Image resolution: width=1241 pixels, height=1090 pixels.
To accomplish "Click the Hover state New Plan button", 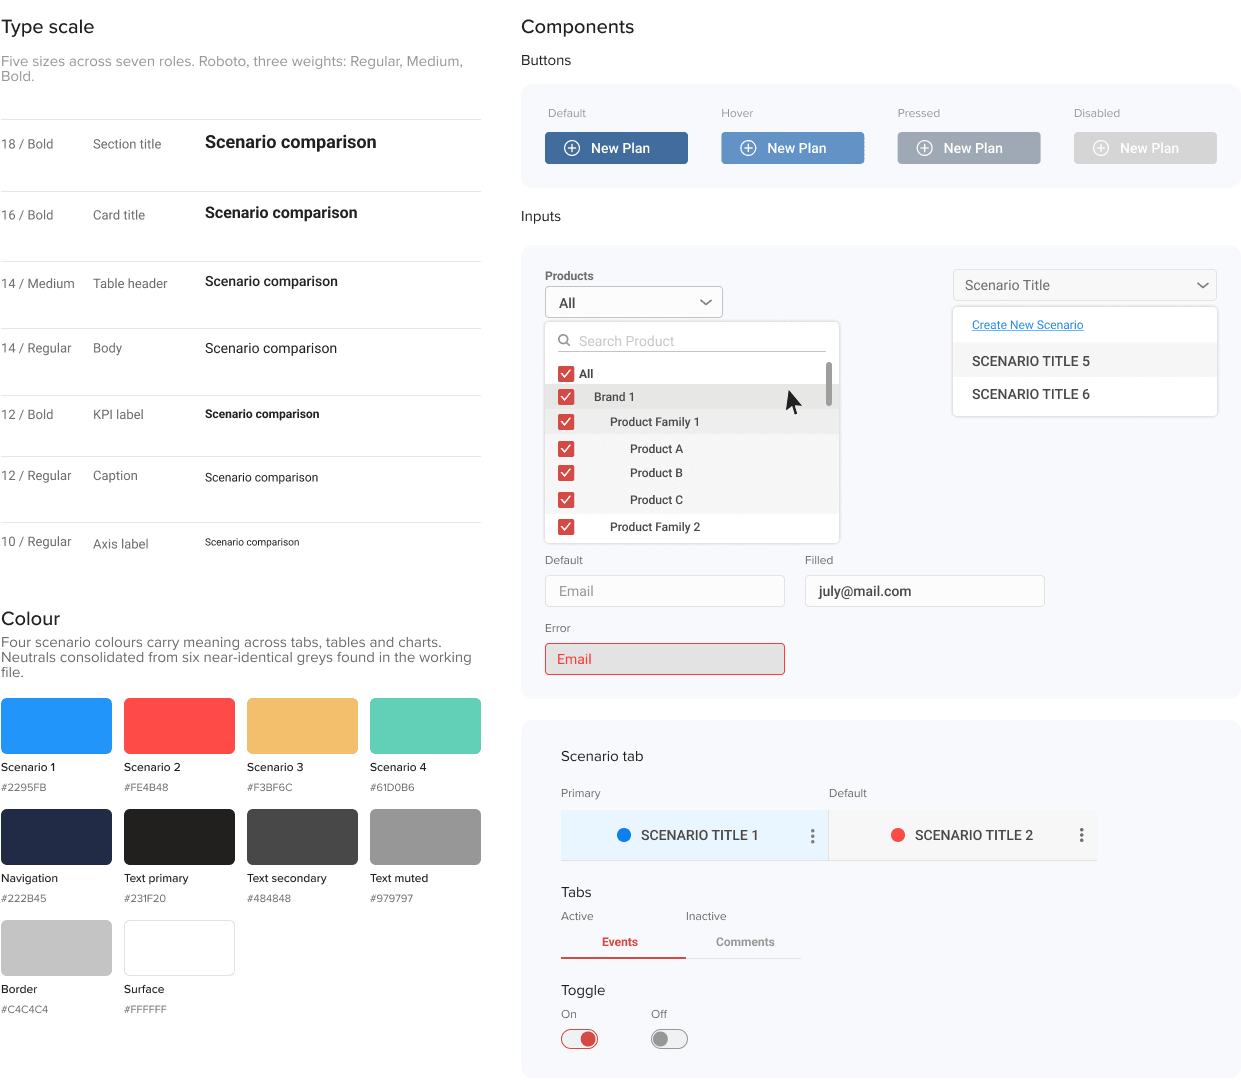I will click(x=793, y=148).
